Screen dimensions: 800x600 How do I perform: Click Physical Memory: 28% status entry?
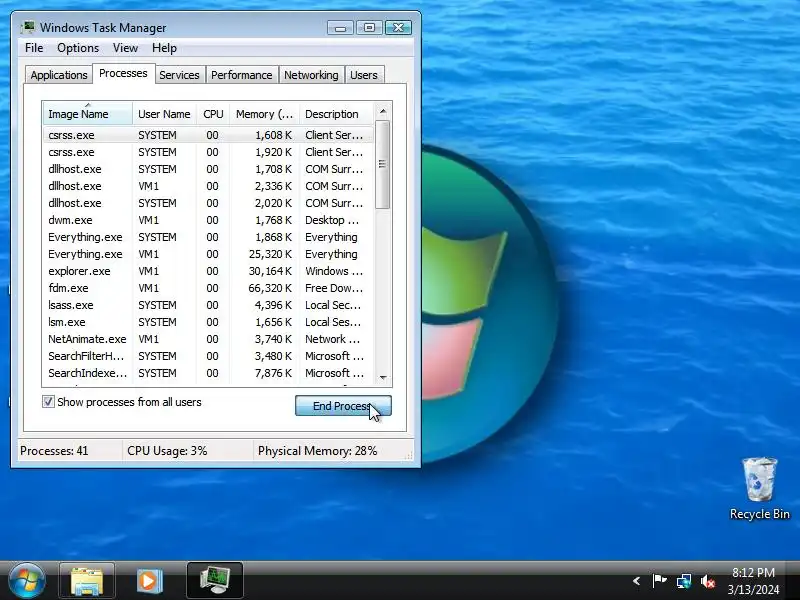317,451
